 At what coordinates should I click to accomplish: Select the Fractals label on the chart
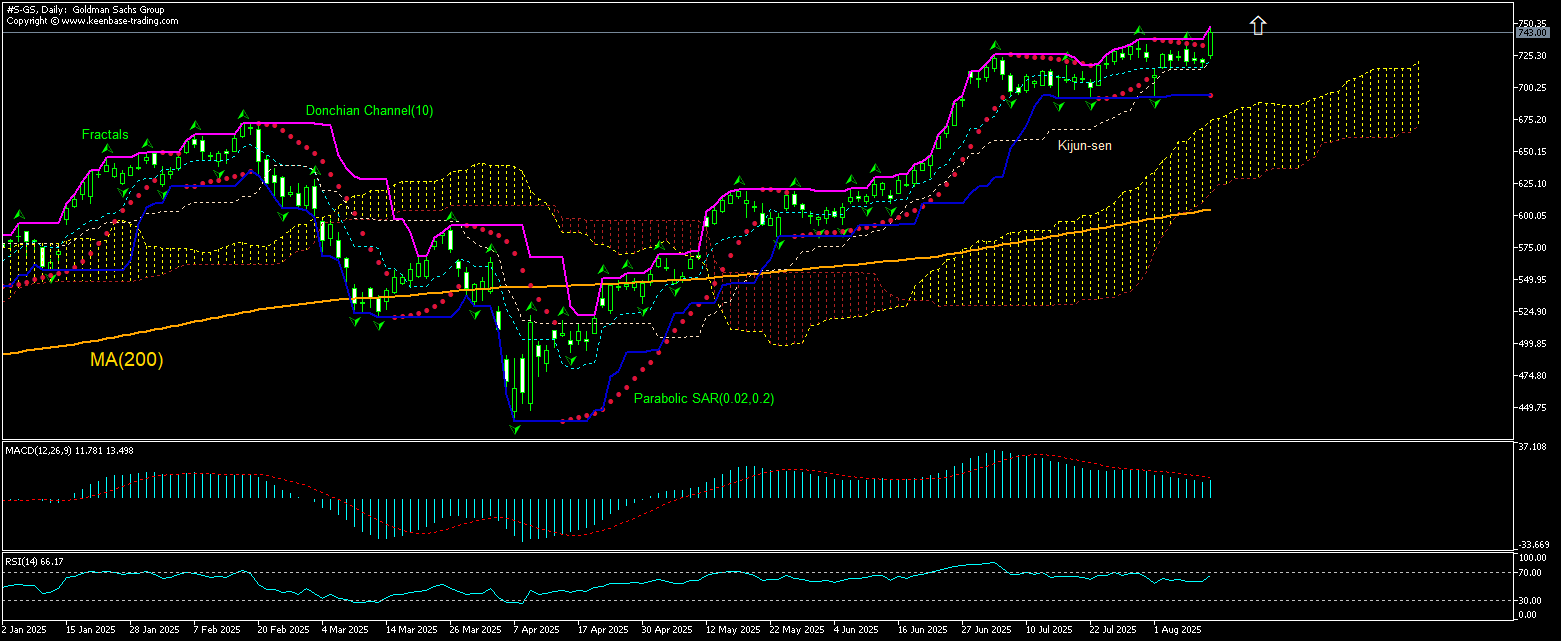point(104,134)
